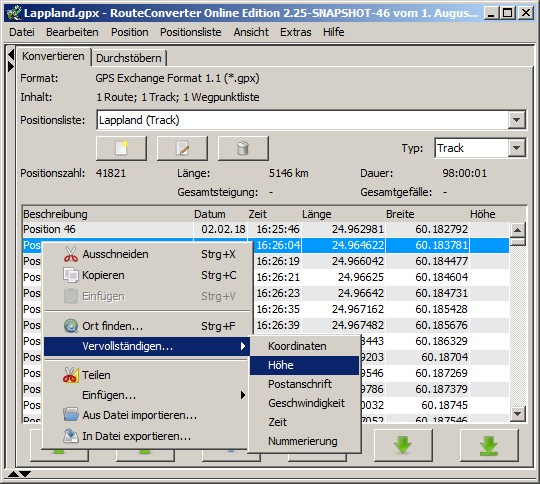Screen dimensions: 540x484
Task: Create a new position list button
Action: (121, 148)
